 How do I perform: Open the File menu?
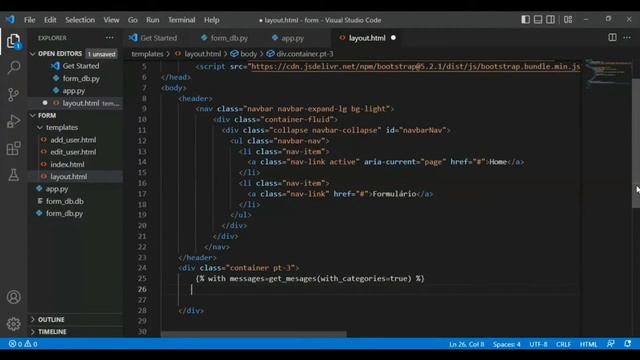(29, 20)
